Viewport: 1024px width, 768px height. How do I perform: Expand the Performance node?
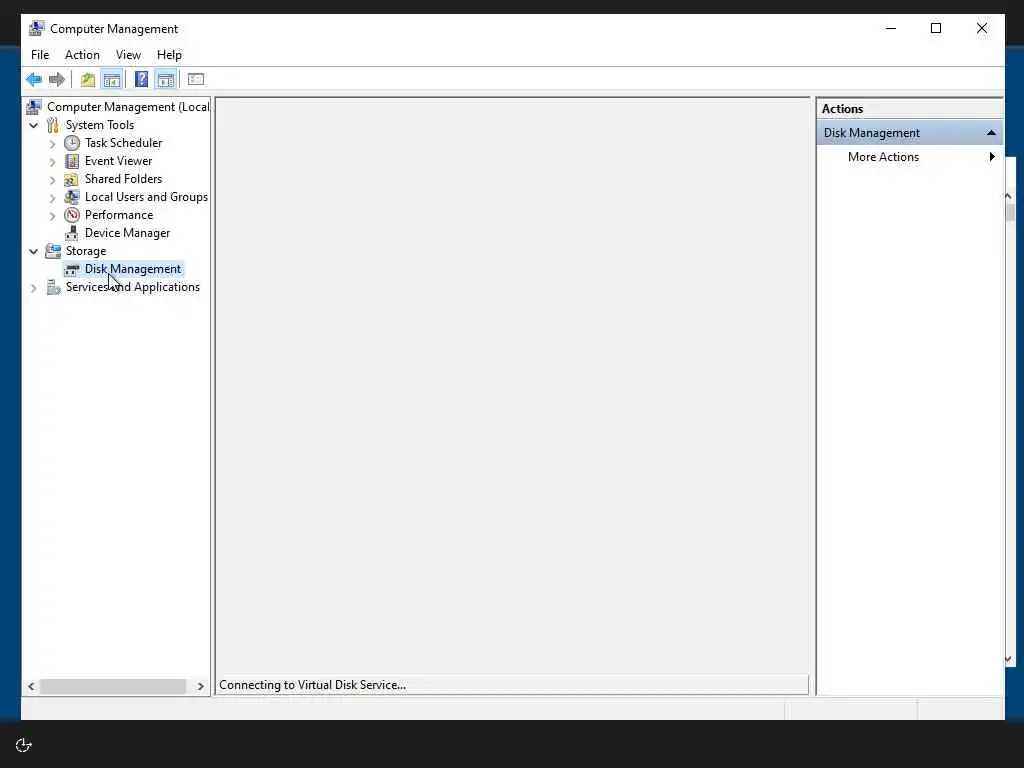(52, 216)
